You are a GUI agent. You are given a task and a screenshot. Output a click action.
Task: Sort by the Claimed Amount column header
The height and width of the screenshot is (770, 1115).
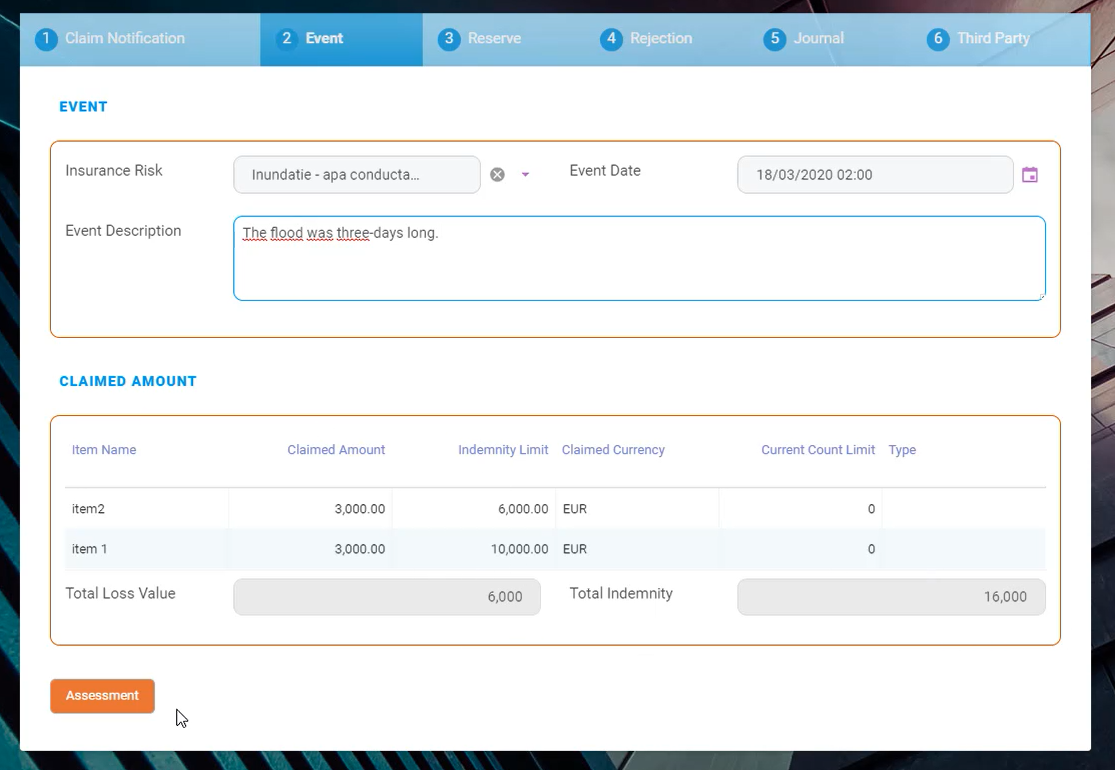[336, 450]
